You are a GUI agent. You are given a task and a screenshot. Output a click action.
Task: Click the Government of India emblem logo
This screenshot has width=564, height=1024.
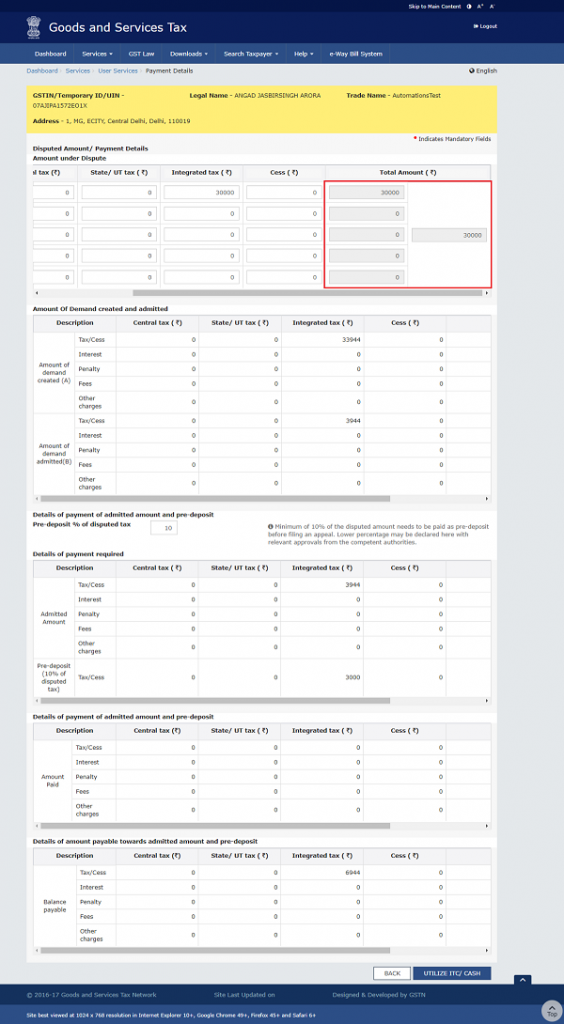click(33, 27)
